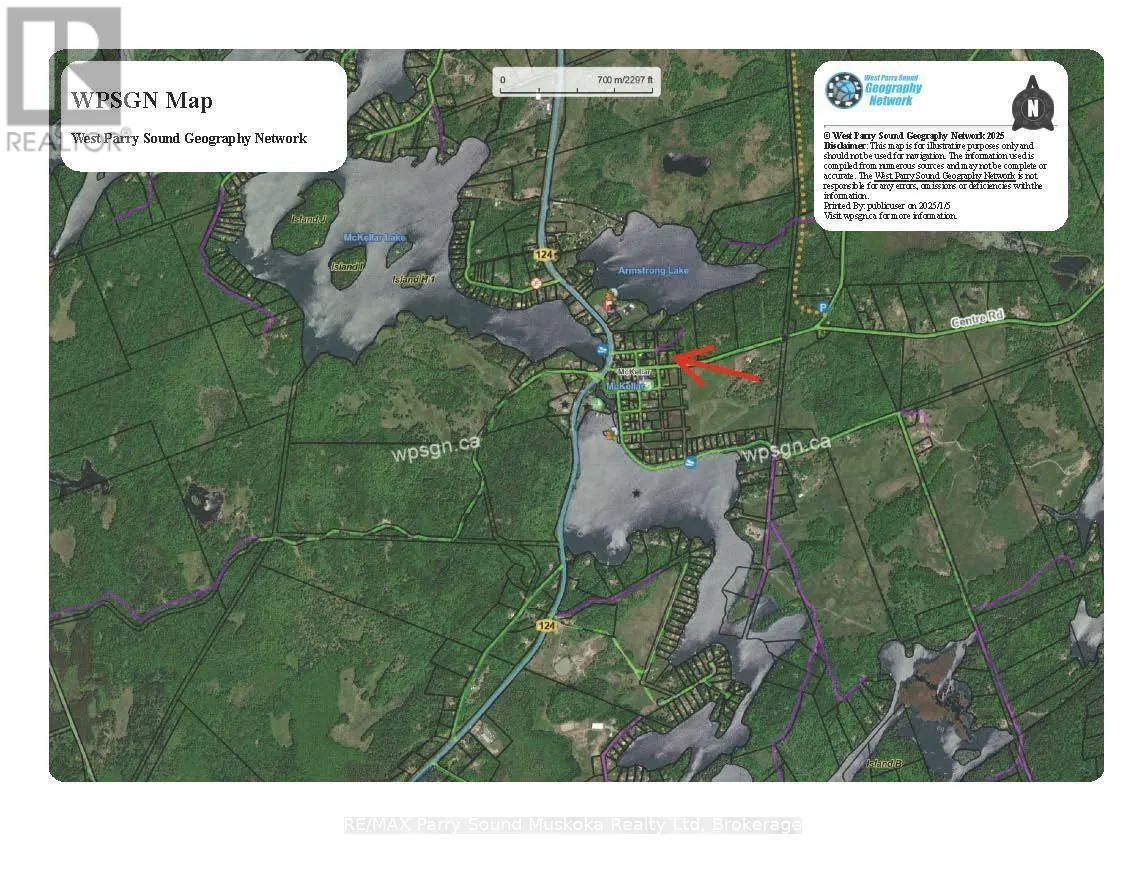Click the Geography Network globe logo

[x=843, y=90]
